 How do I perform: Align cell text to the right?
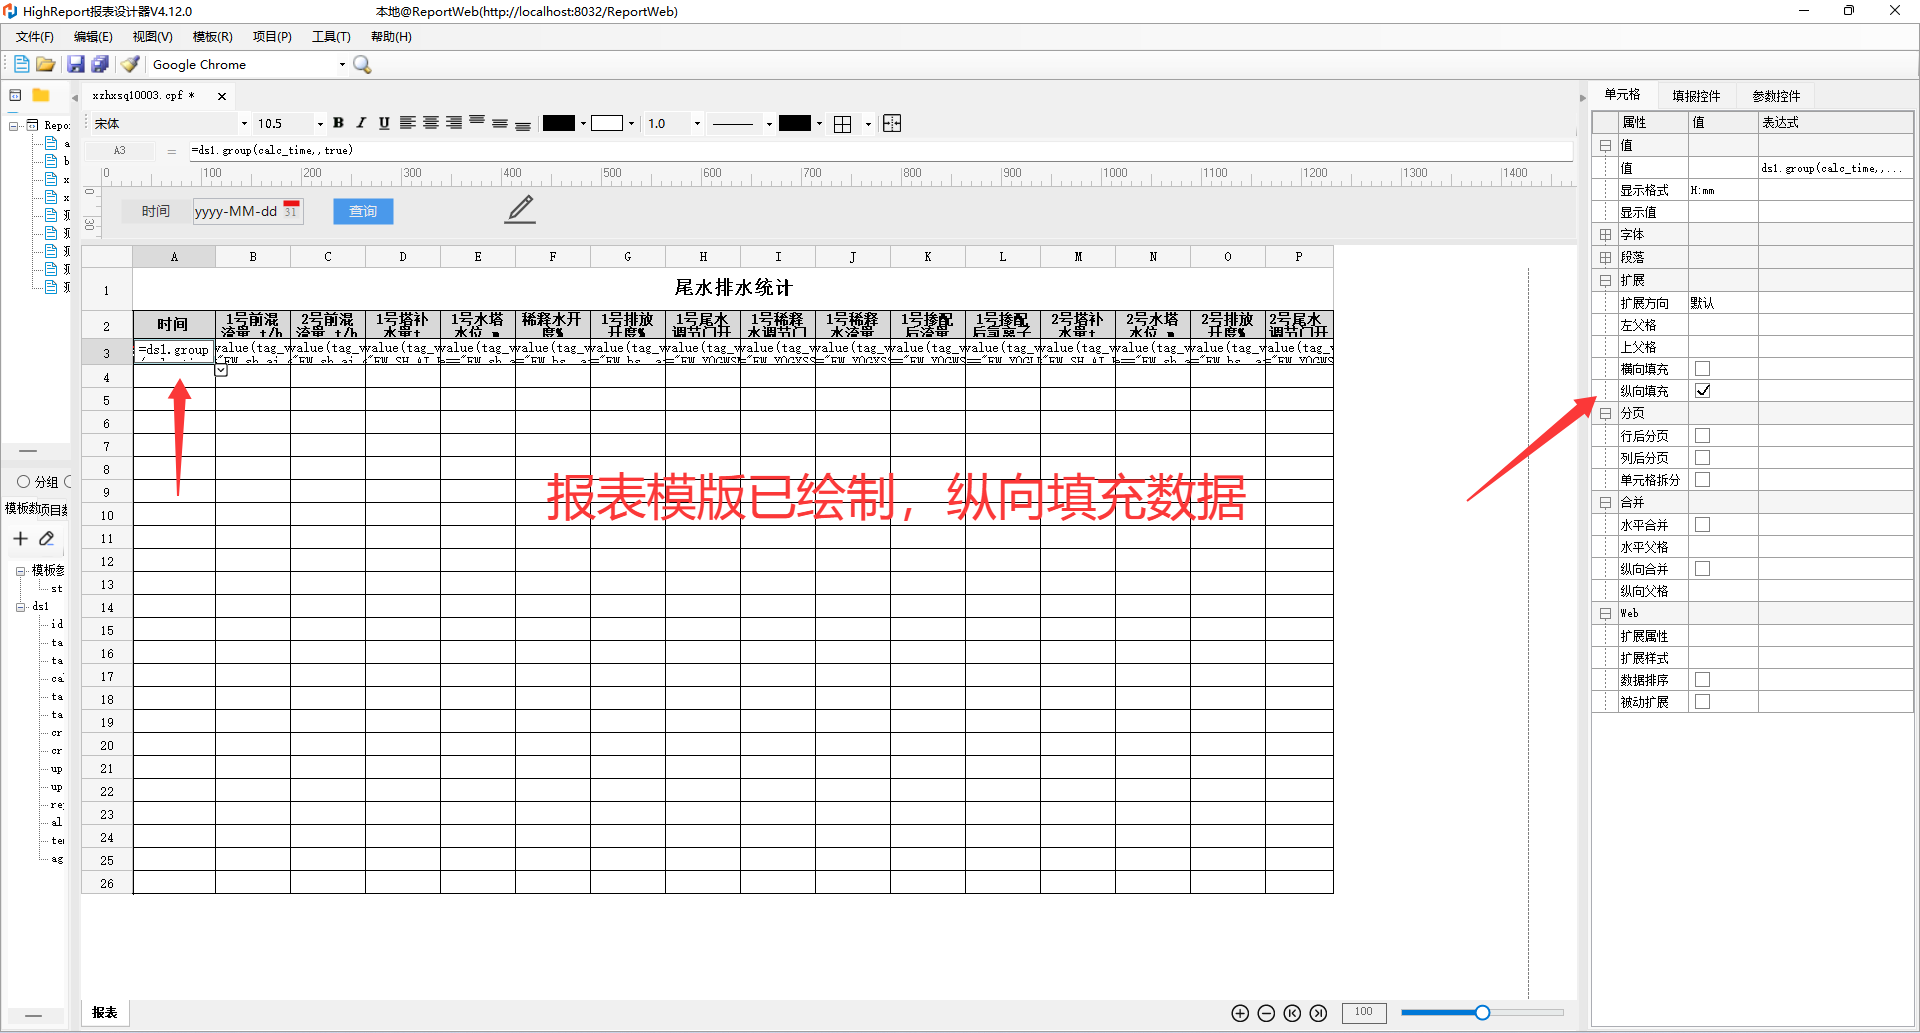coord(454,123)
